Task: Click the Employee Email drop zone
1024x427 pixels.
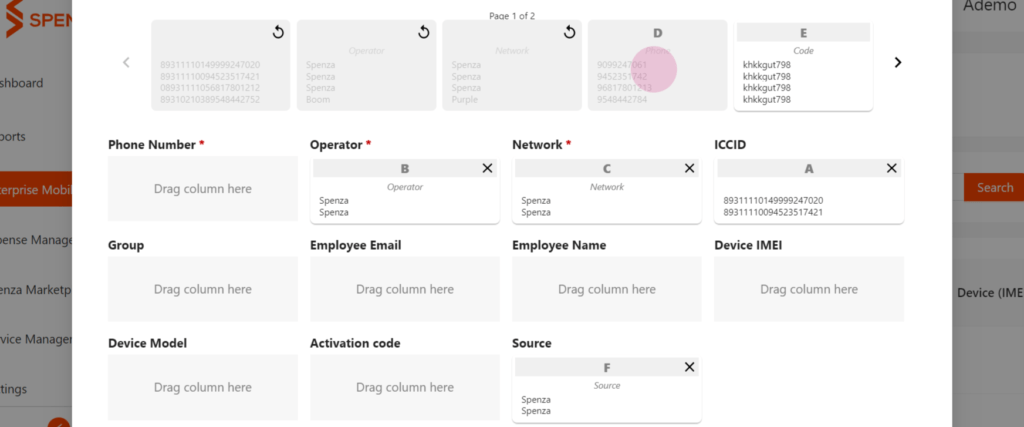Action: tap(405, 289)
